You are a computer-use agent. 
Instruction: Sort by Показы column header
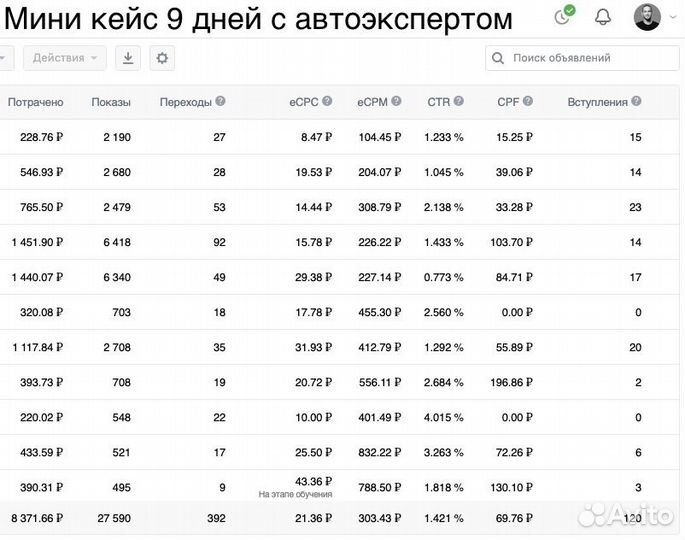coord(111,102)
